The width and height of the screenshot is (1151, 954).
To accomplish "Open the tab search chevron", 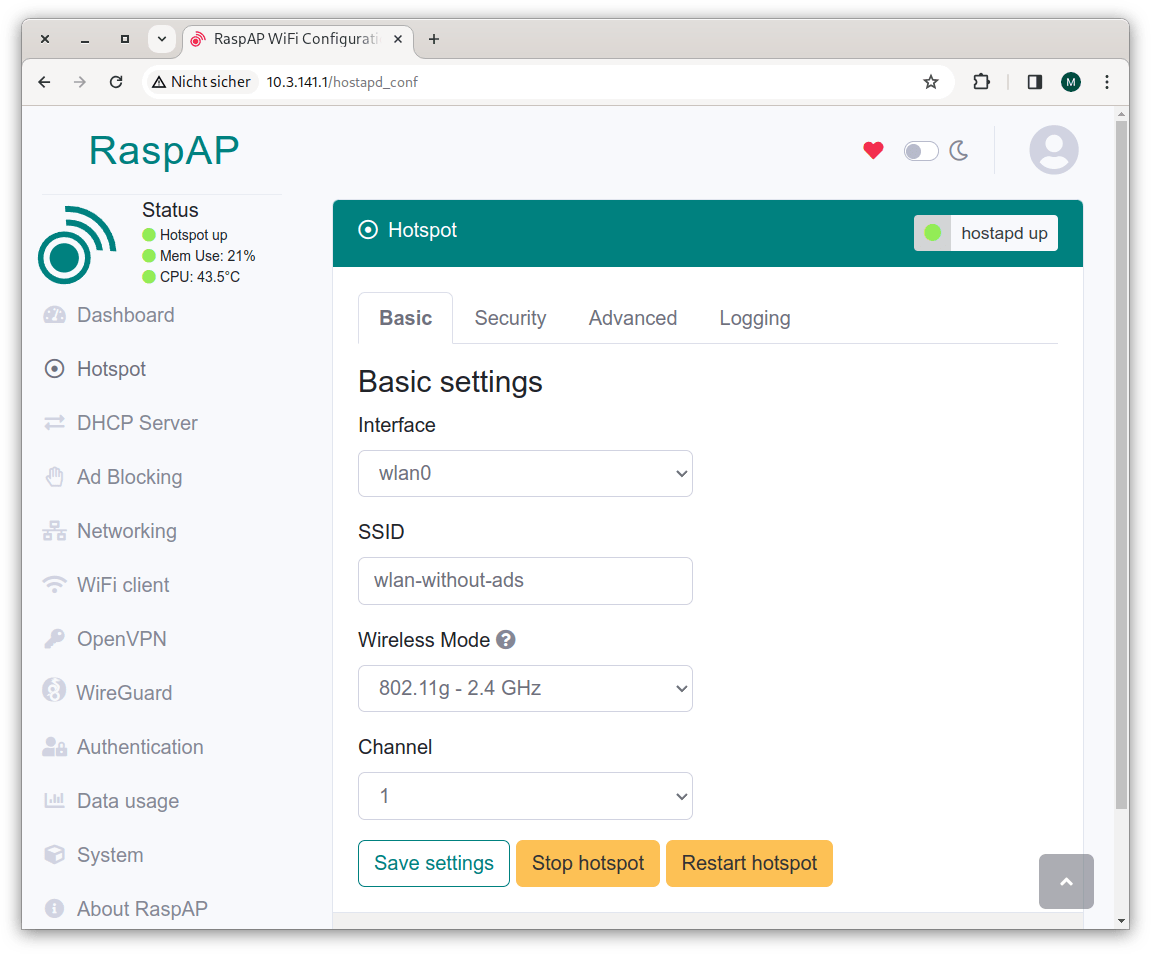I will click(162, 39).
